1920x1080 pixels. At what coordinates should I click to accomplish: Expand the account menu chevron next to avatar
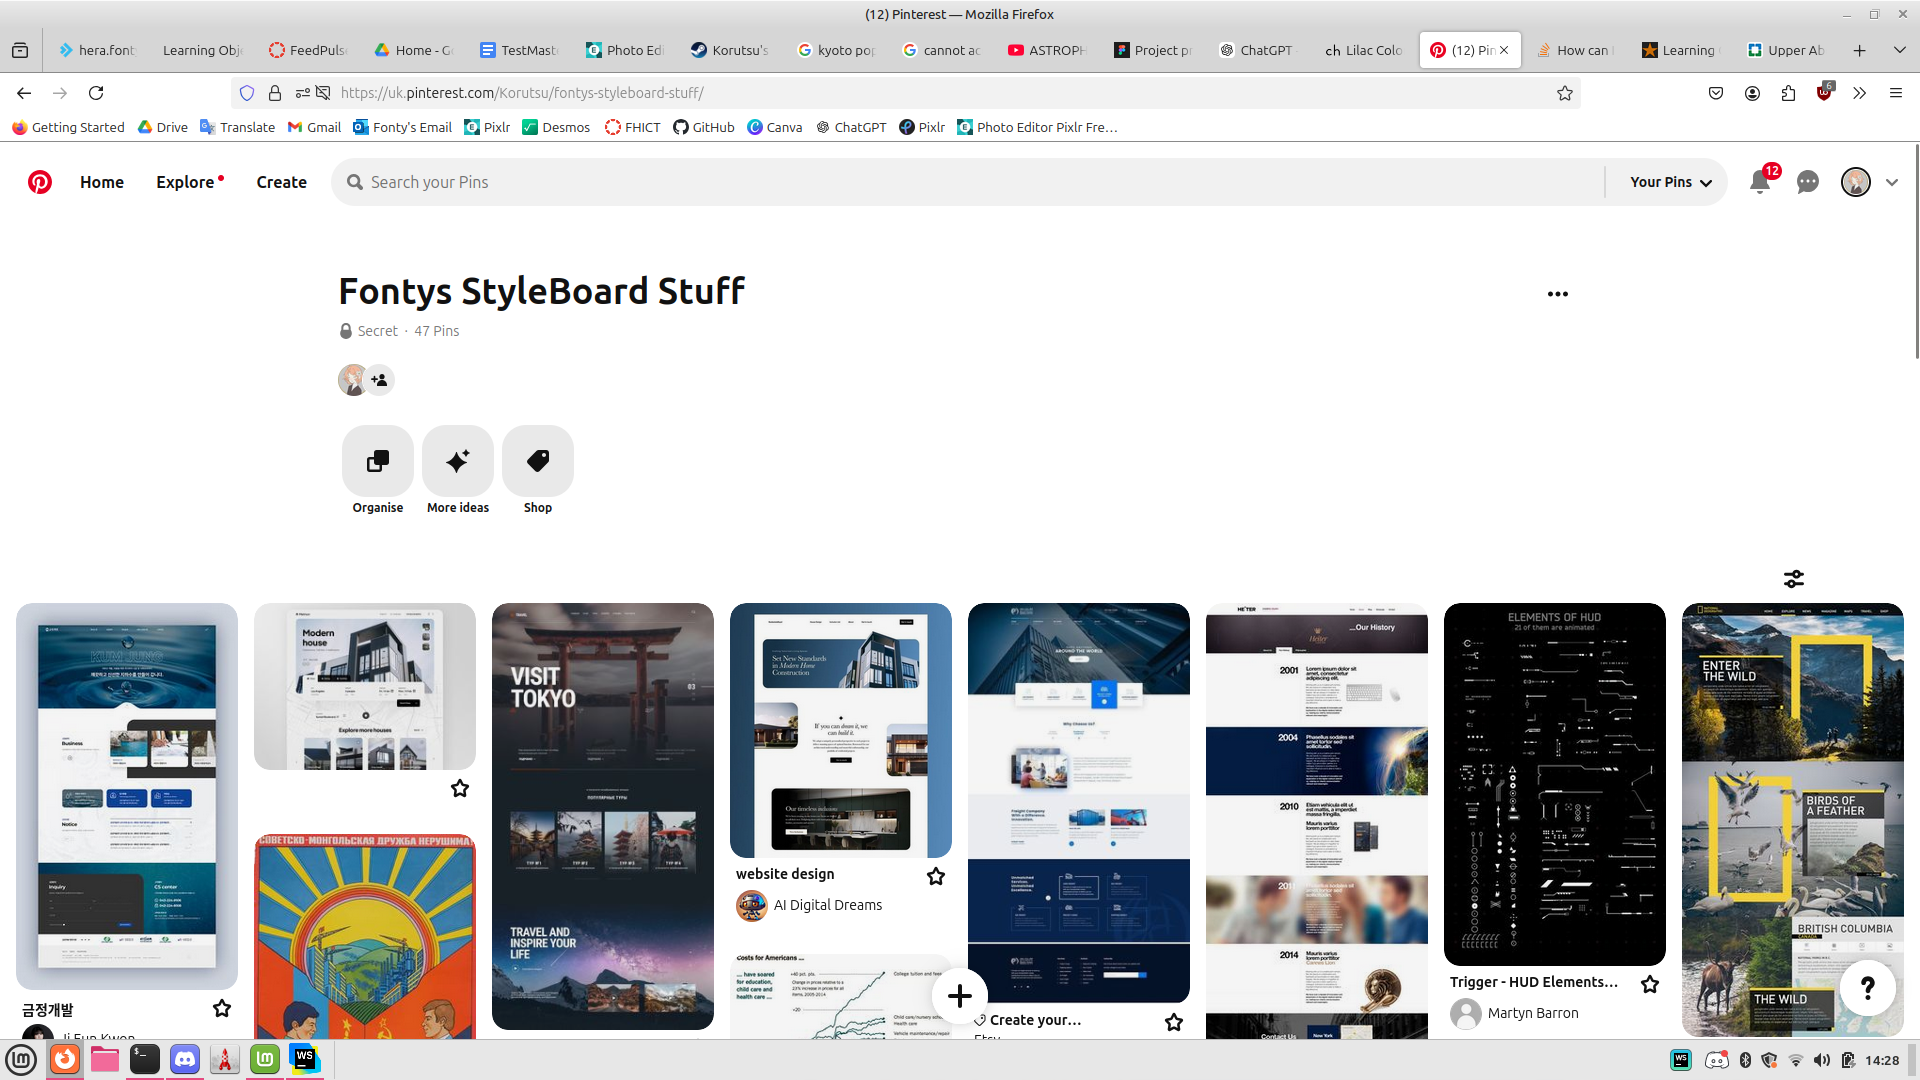coord(1893,182)
